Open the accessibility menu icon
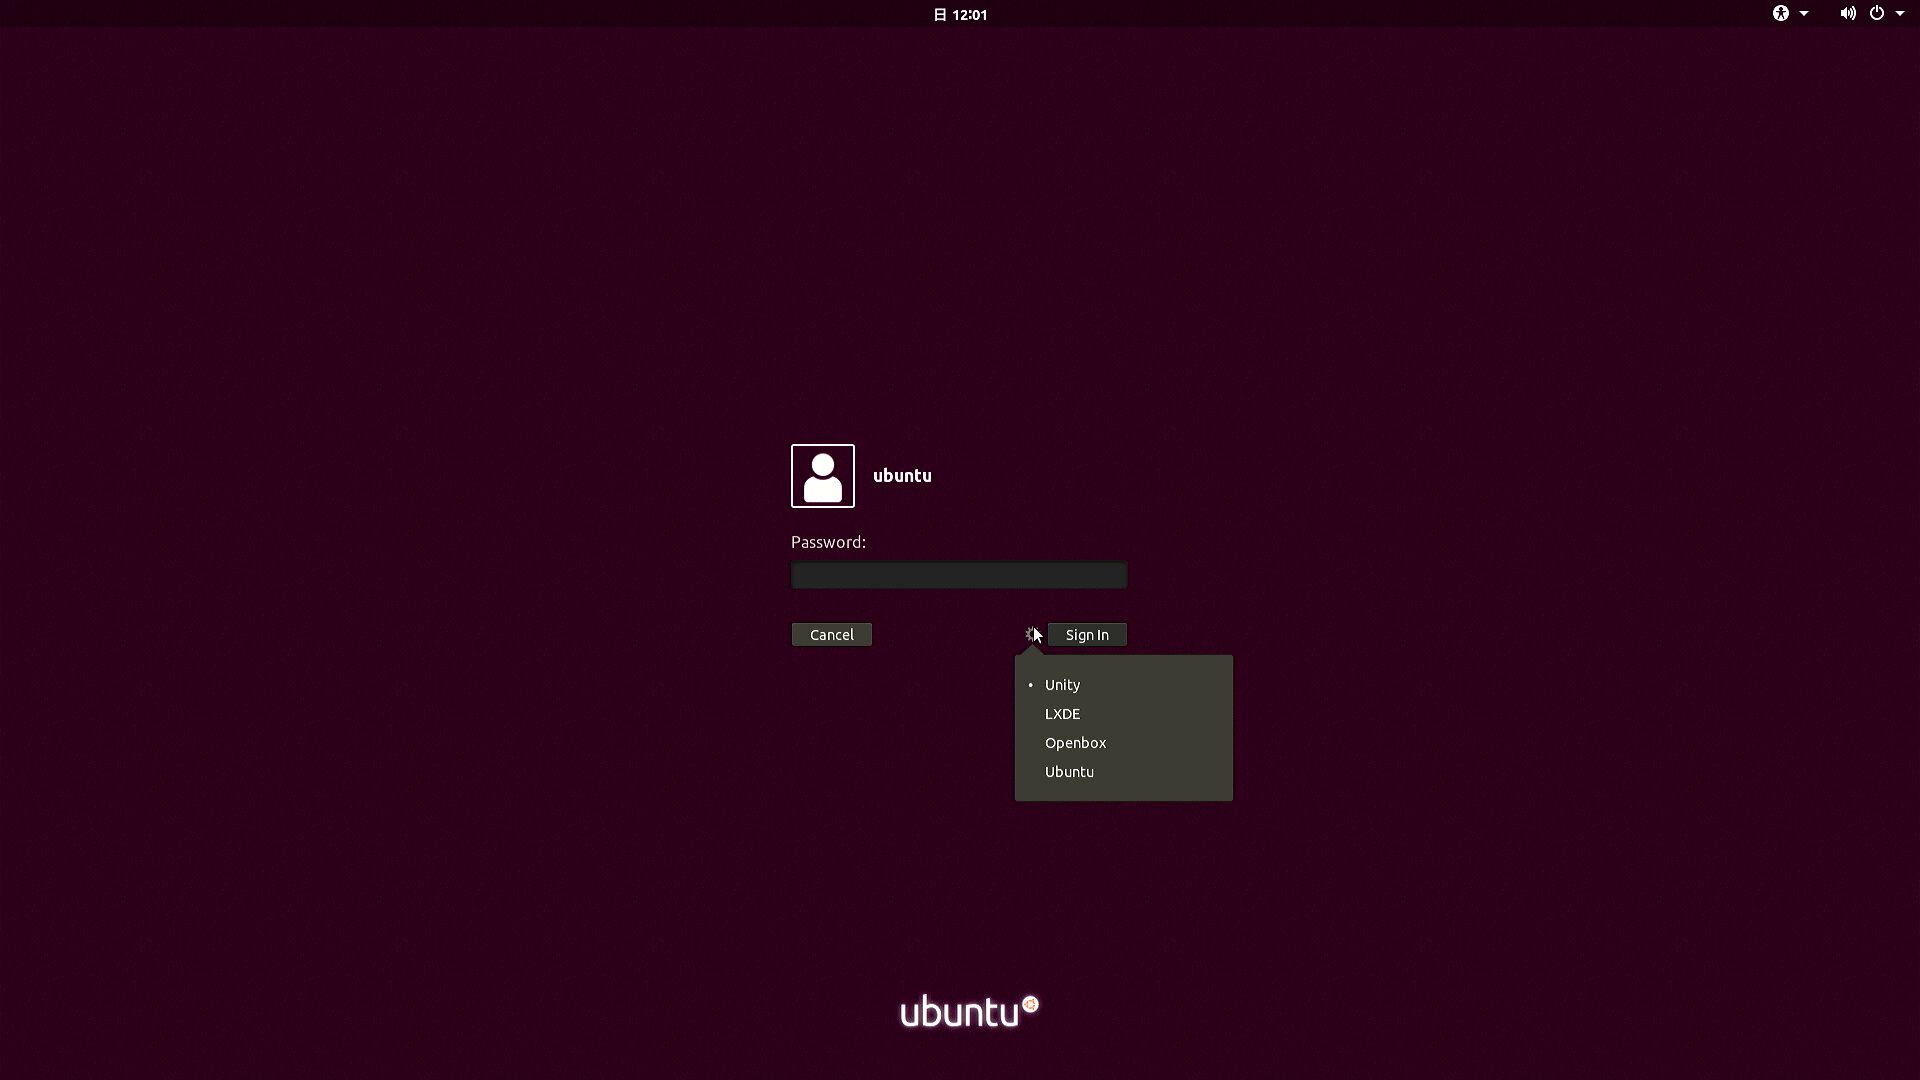Screen dimensions: 1920x1080 click(1781, 13)
